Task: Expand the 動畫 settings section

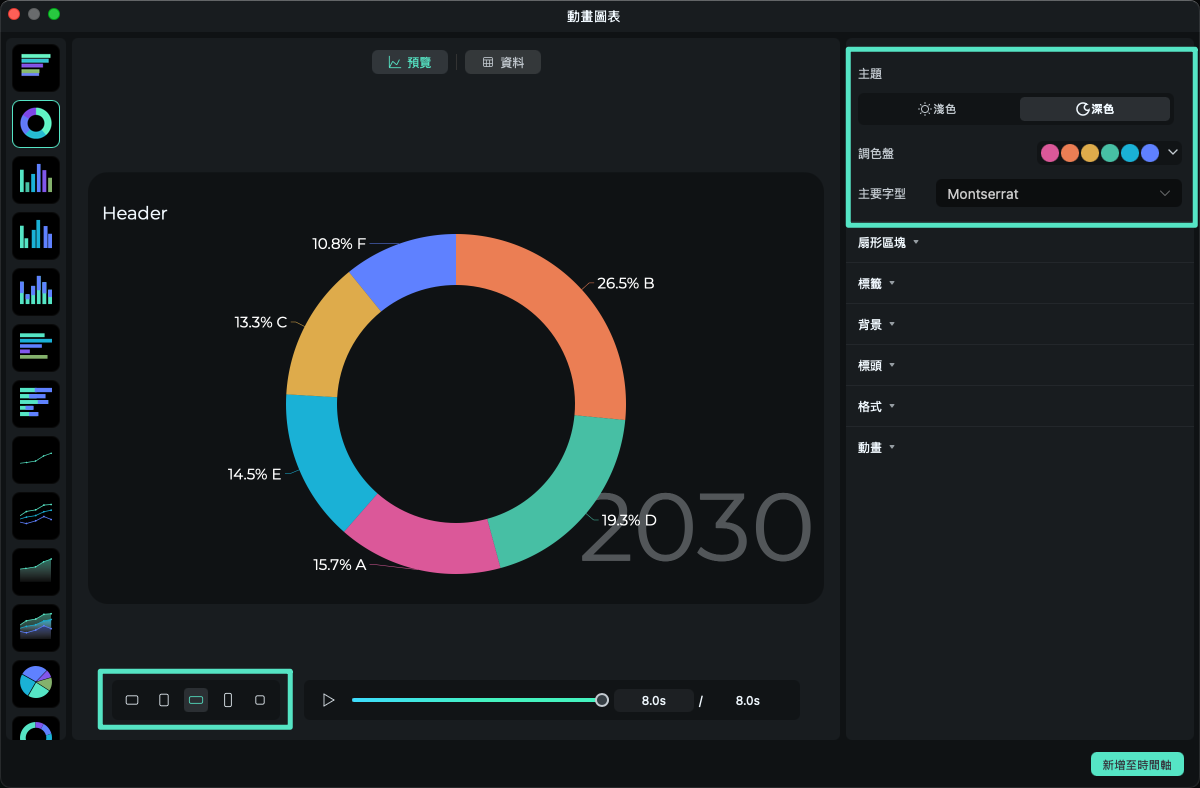Action: coord(875,447)
